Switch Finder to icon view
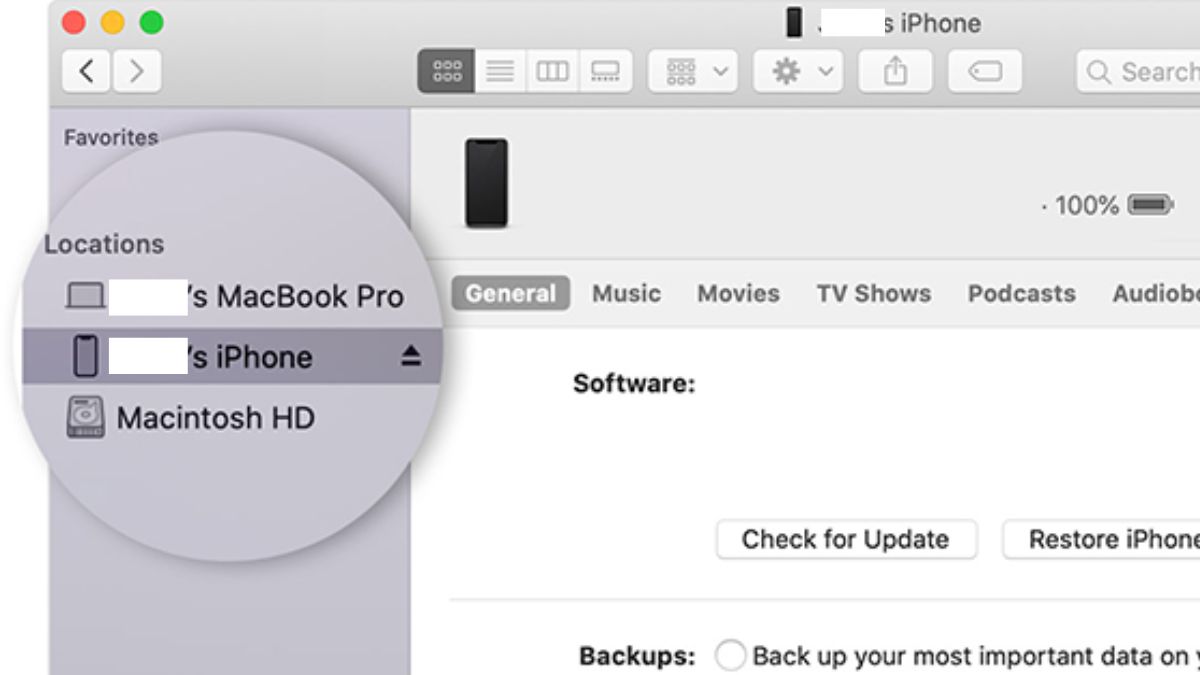The height and width of the screenshot is (675, 1200). pos(446,71)
